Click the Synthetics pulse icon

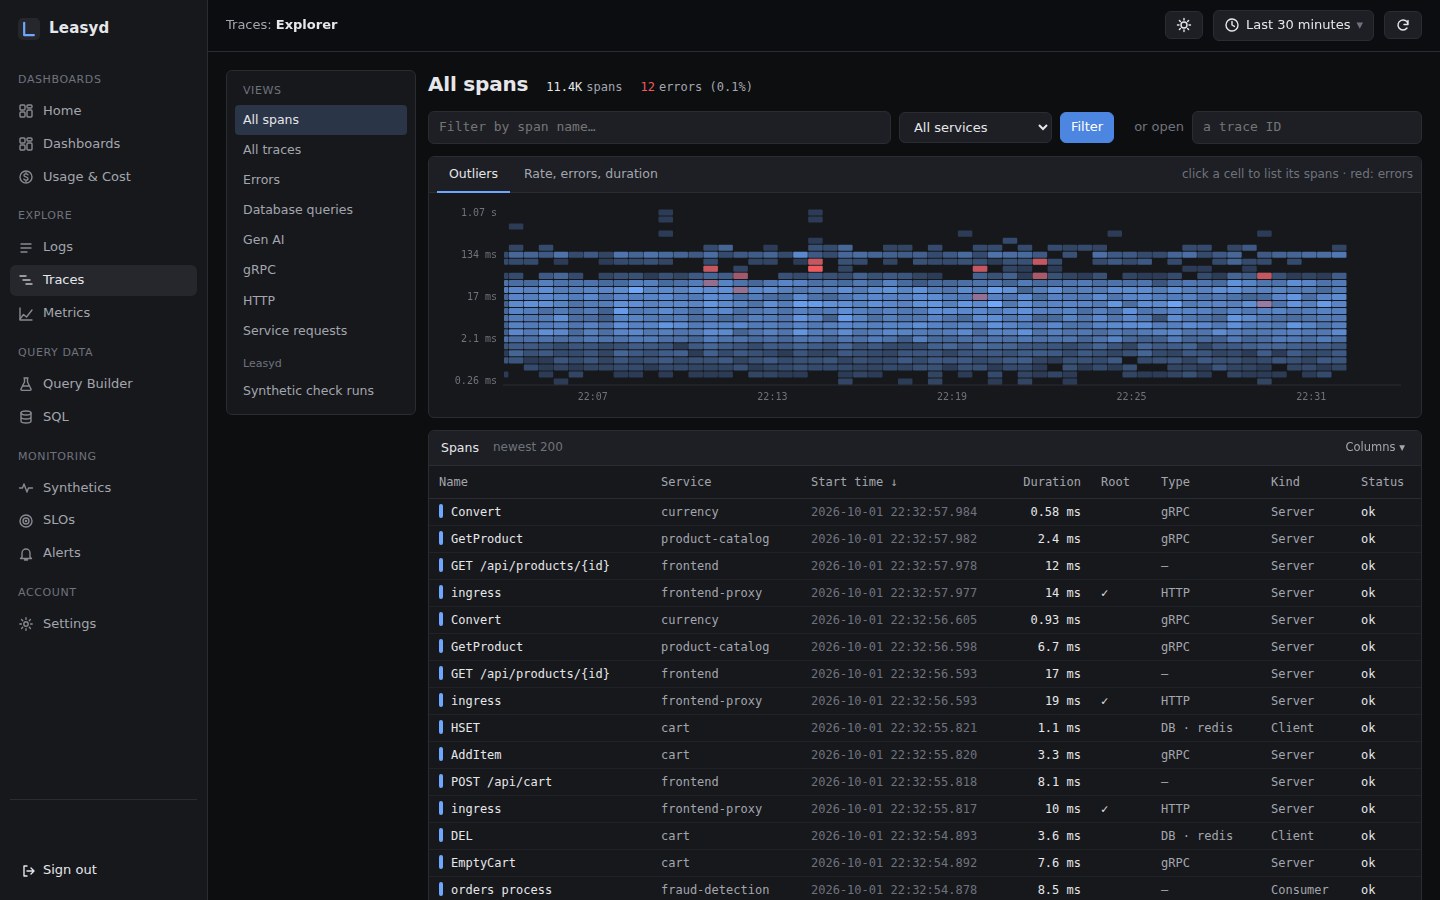26,488
